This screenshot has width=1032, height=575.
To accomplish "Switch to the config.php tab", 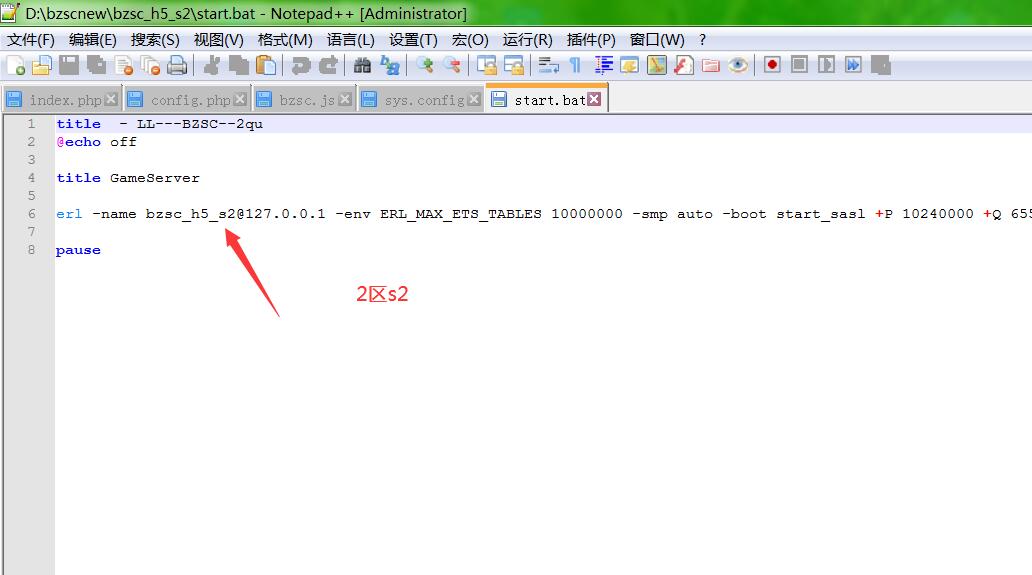I will pyautogui.click(x=189, y=100).
